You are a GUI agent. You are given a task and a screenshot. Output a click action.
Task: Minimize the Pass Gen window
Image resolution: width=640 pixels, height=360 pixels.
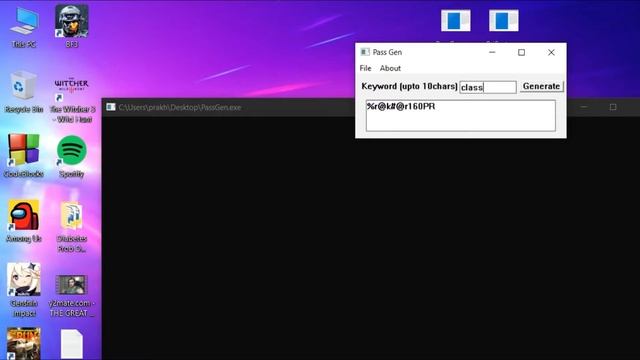point(492,52)
